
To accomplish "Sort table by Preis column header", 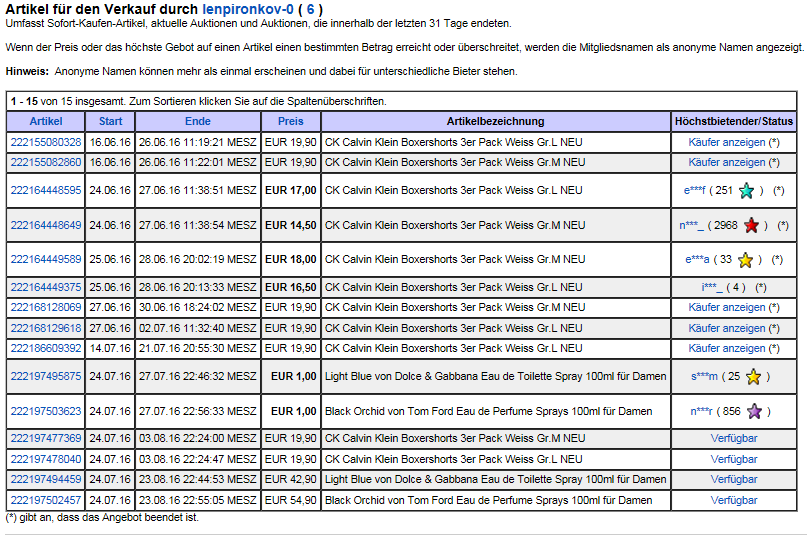I will click(x=291, y=121).
